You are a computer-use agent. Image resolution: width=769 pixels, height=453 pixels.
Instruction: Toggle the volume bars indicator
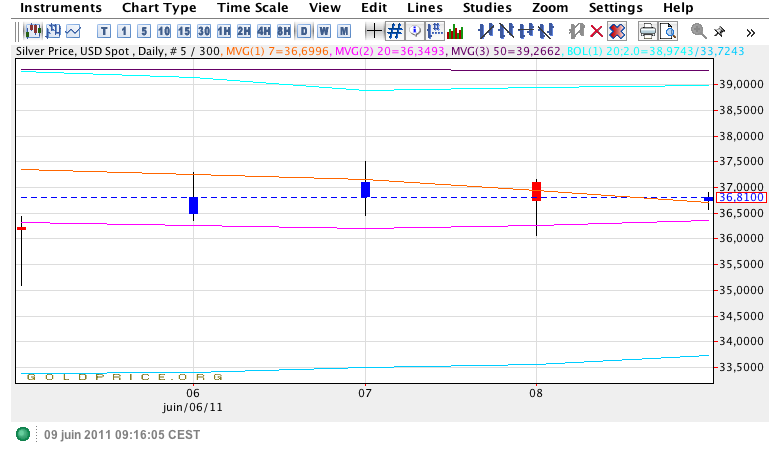pos(455,31)
